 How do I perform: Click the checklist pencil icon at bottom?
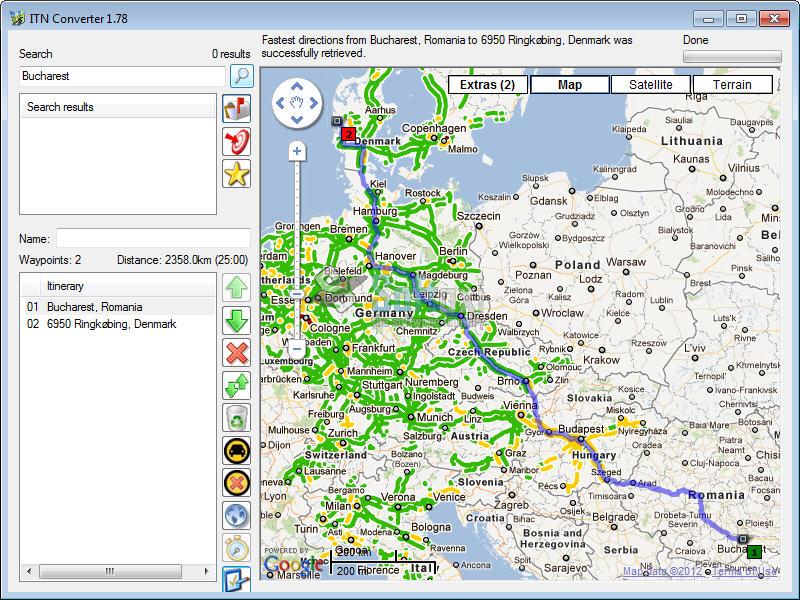point(237,579)
